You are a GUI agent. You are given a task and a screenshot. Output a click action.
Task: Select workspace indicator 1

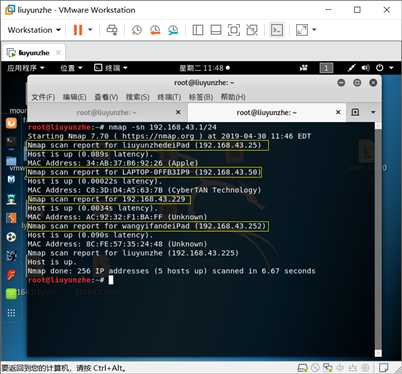(326, 68)
